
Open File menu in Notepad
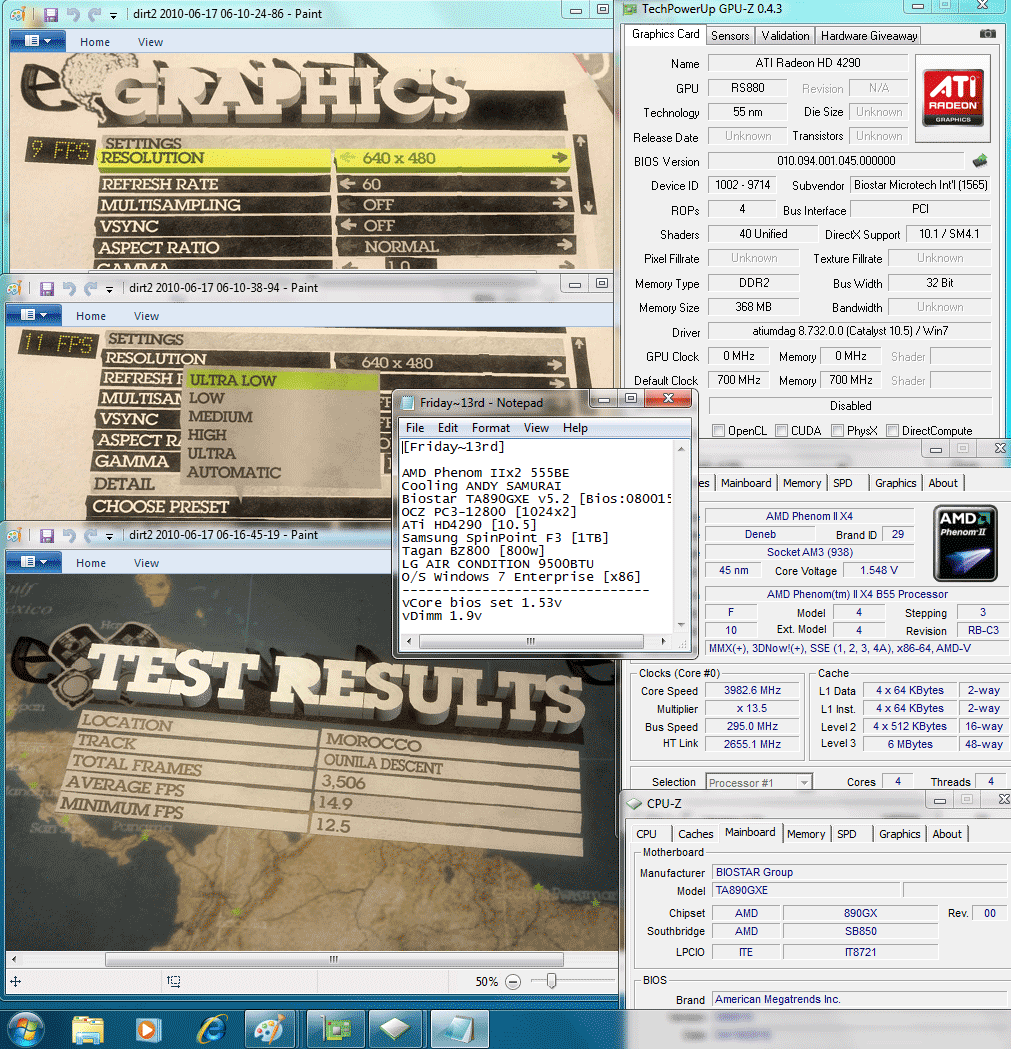coord(415,428)
